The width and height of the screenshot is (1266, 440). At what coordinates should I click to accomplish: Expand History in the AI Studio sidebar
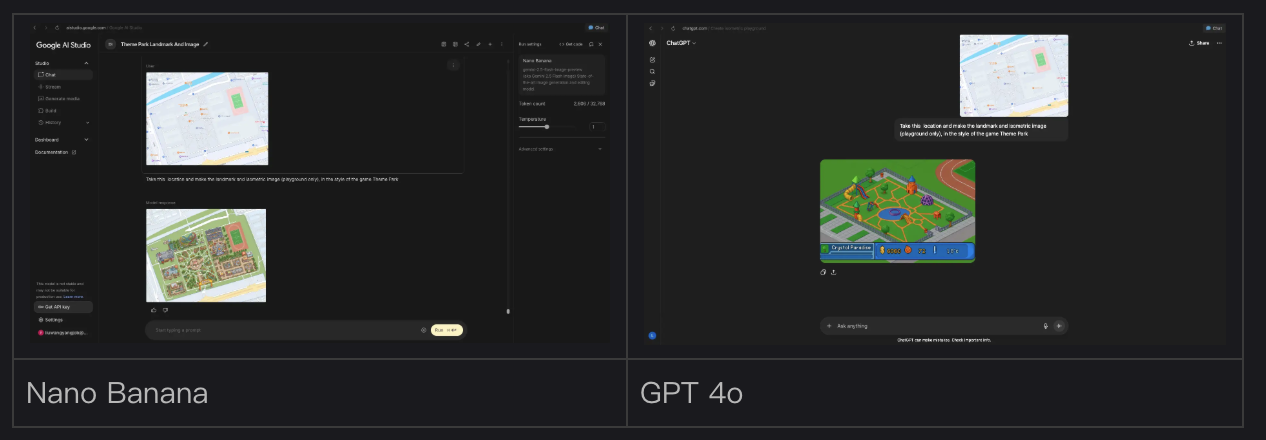62,122
